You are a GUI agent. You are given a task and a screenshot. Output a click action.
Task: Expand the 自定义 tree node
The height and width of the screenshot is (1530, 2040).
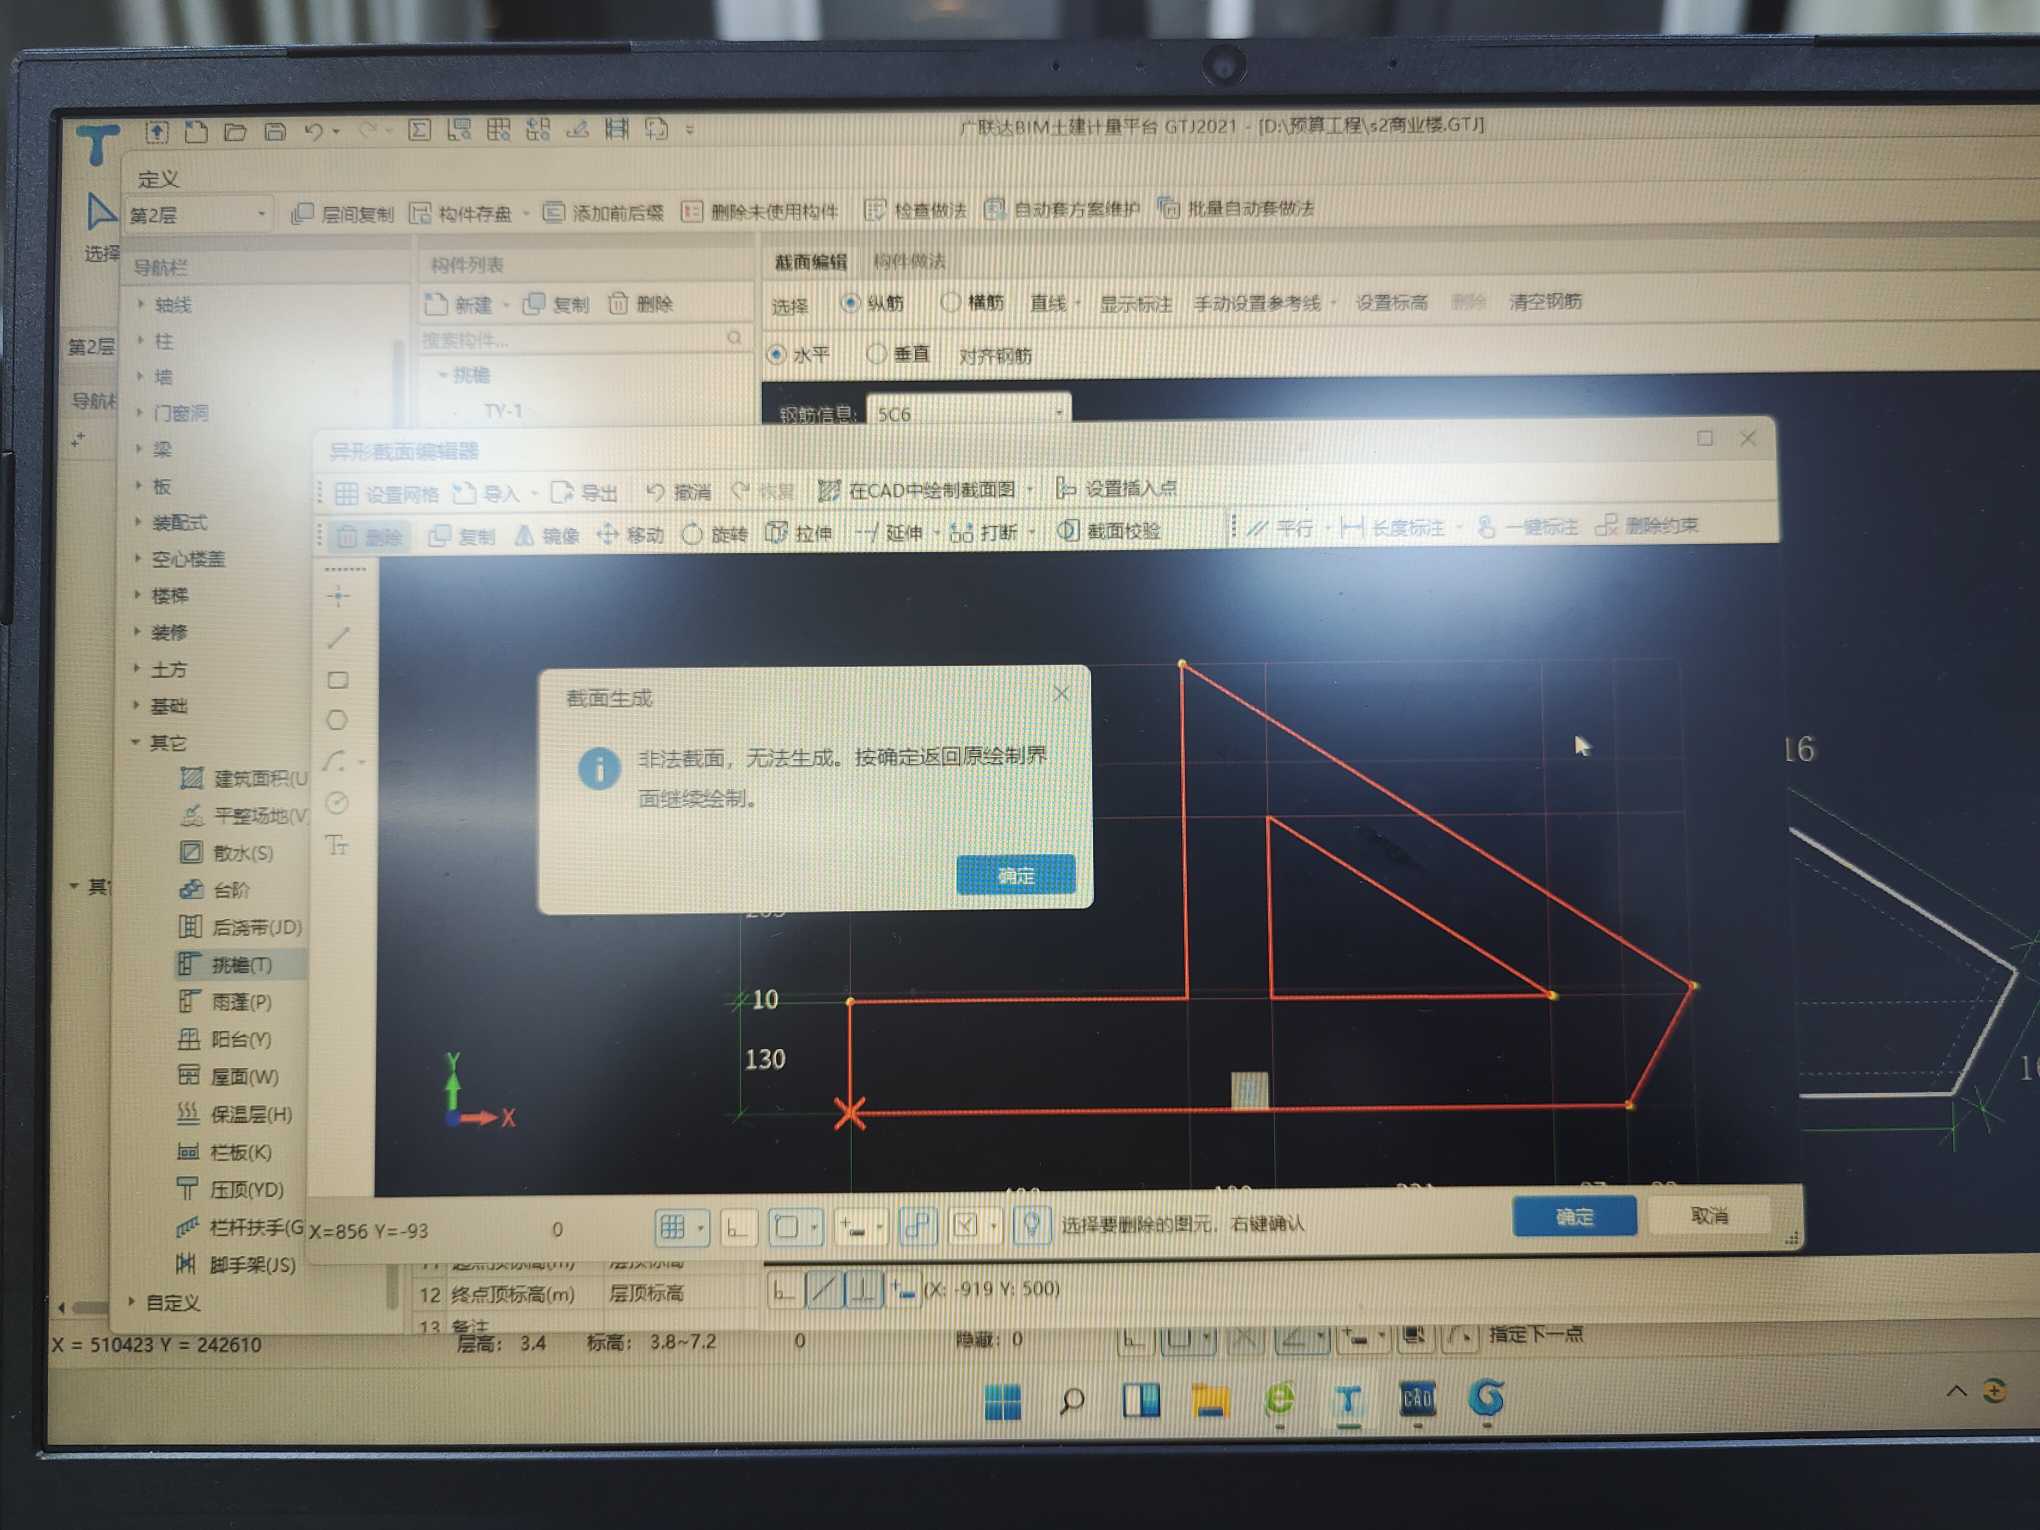coord(132,1301)
